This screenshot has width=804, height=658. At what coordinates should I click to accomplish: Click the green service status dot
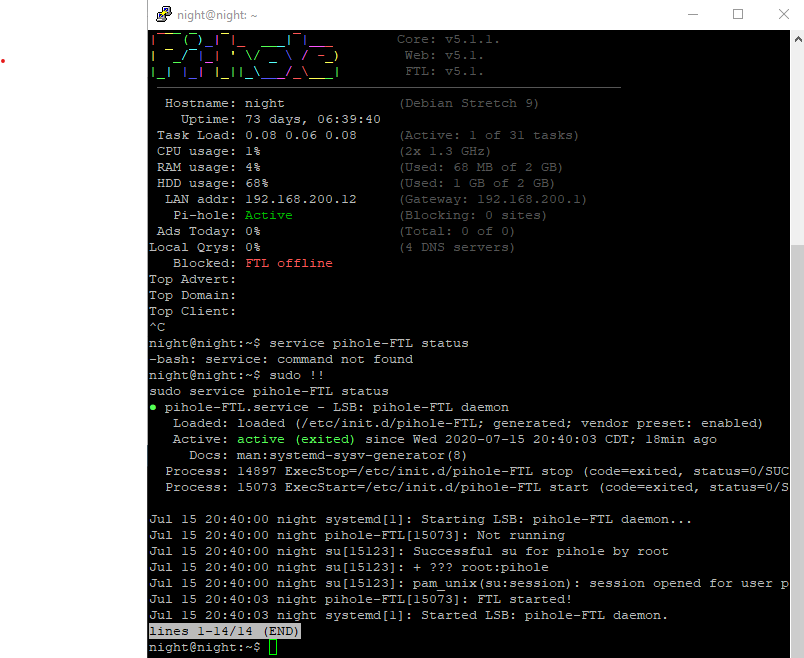153,407
